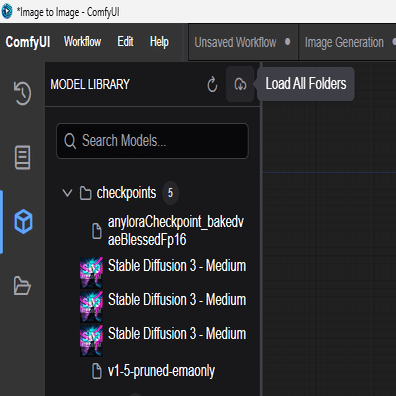
Task: Click the refresh icon in Model Library
Action: [x=212, y=84]
